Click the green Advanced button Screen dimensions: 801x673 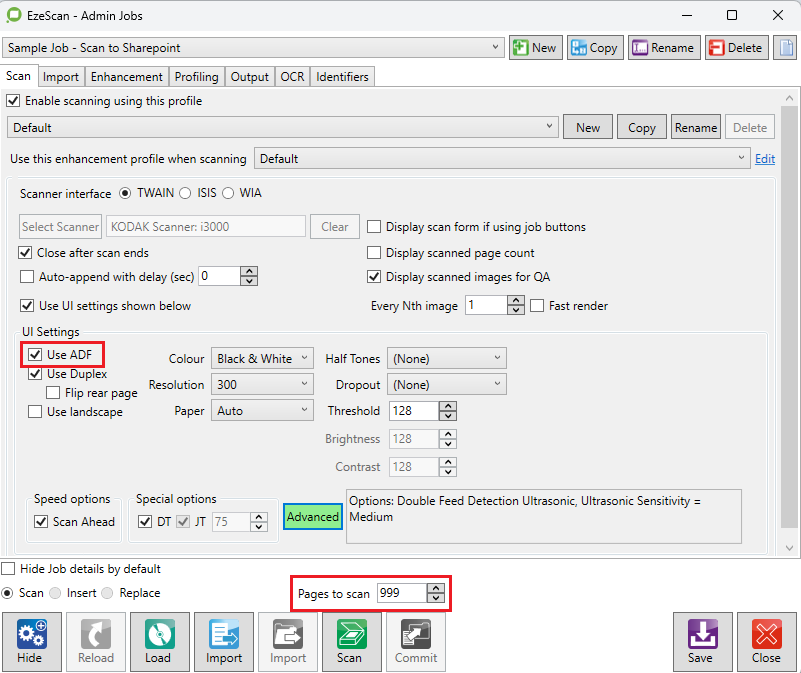312,516
